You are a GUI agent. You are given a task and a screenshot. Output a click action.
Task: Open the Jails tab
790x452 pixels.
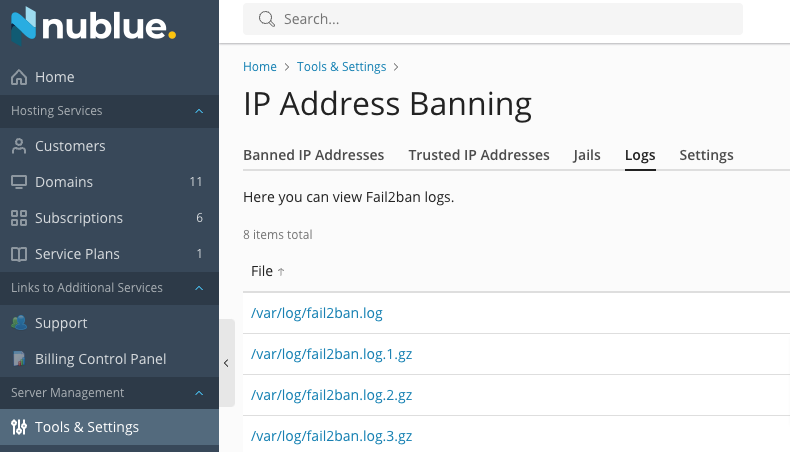click(587, 155)
